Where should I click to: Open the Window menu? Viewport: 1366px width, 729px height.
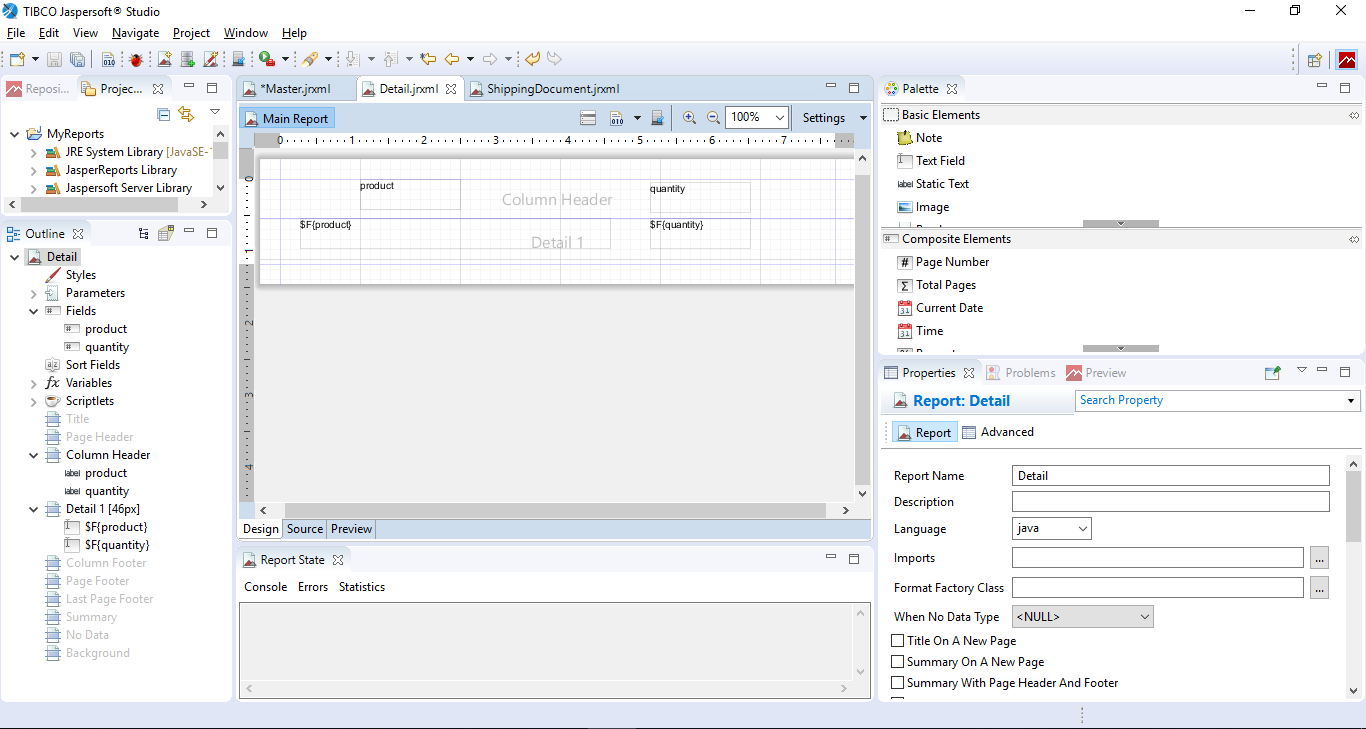(245, 32)
